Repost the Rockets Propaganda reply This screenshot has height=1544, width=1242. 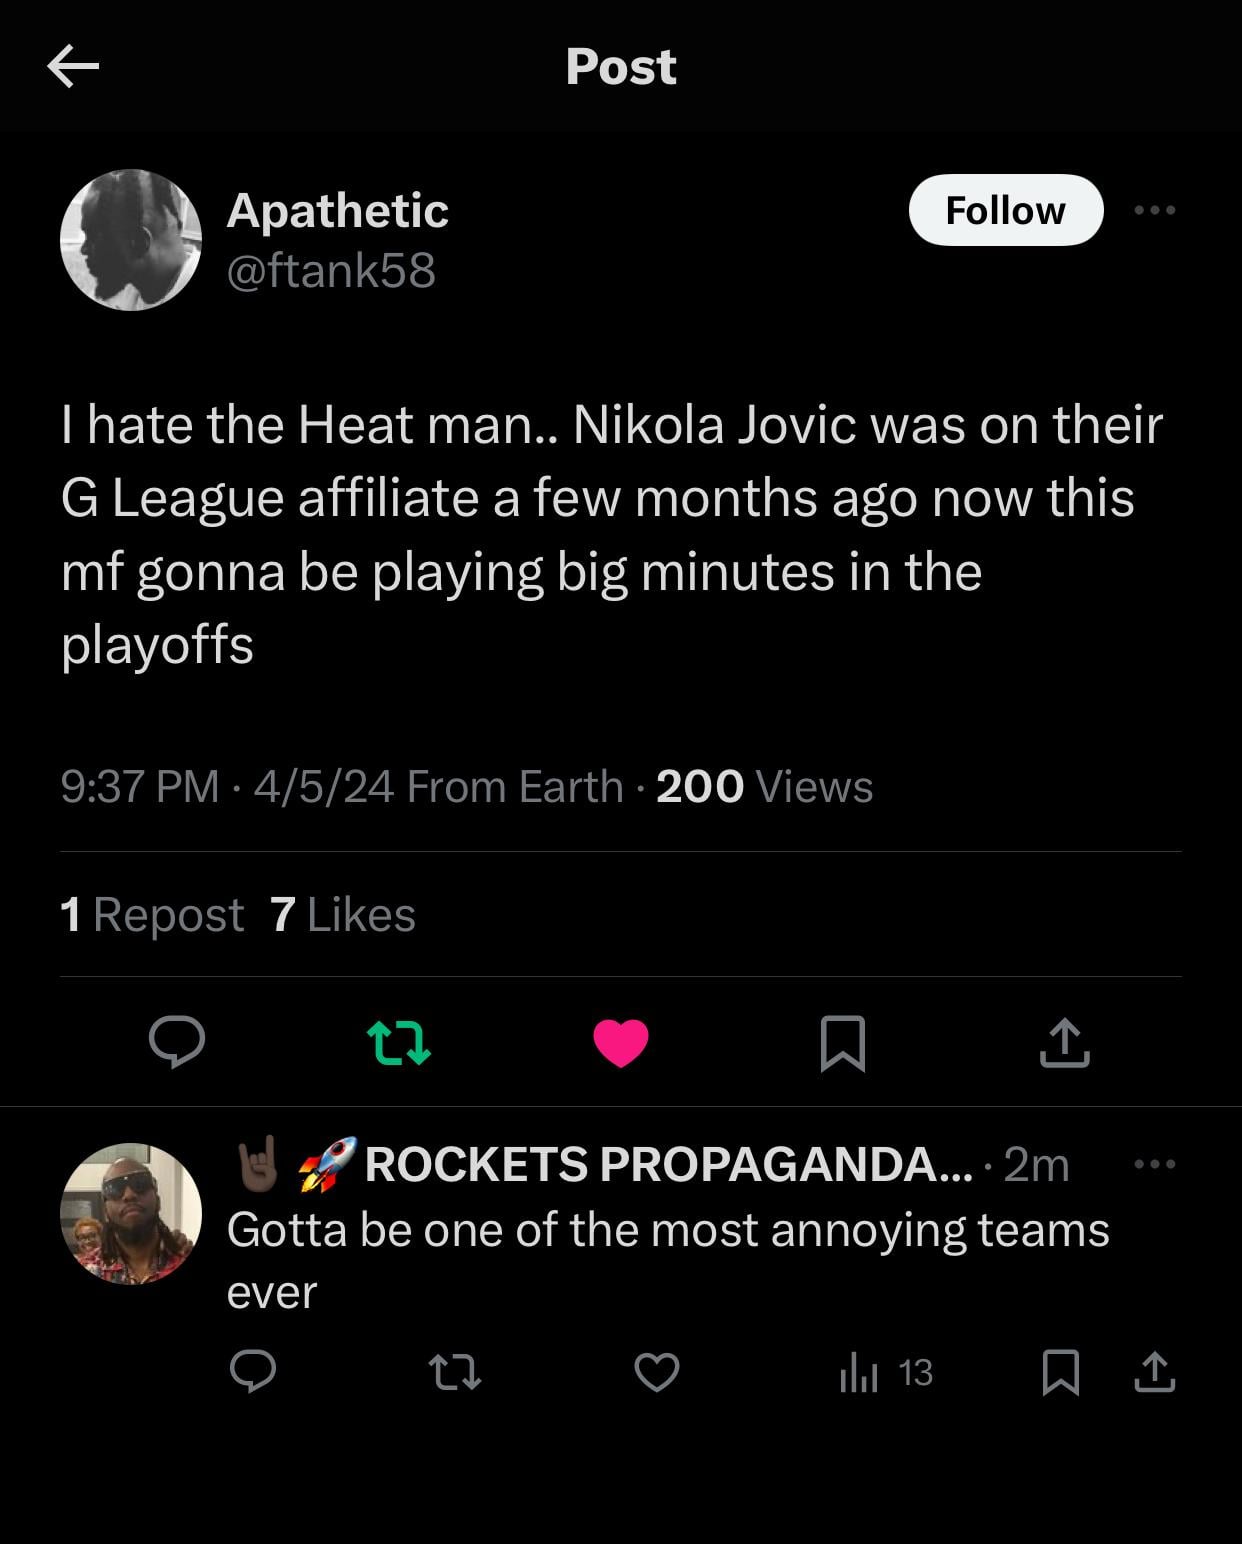coord(455,1372)
